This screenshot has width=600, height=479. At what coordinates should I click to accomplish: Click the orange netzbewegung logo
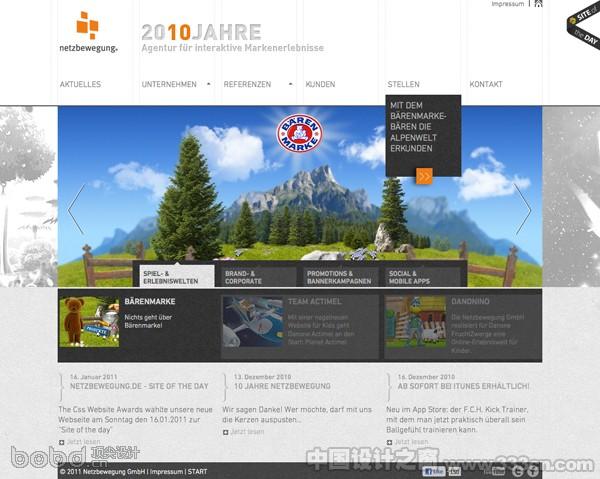point(88,31)
